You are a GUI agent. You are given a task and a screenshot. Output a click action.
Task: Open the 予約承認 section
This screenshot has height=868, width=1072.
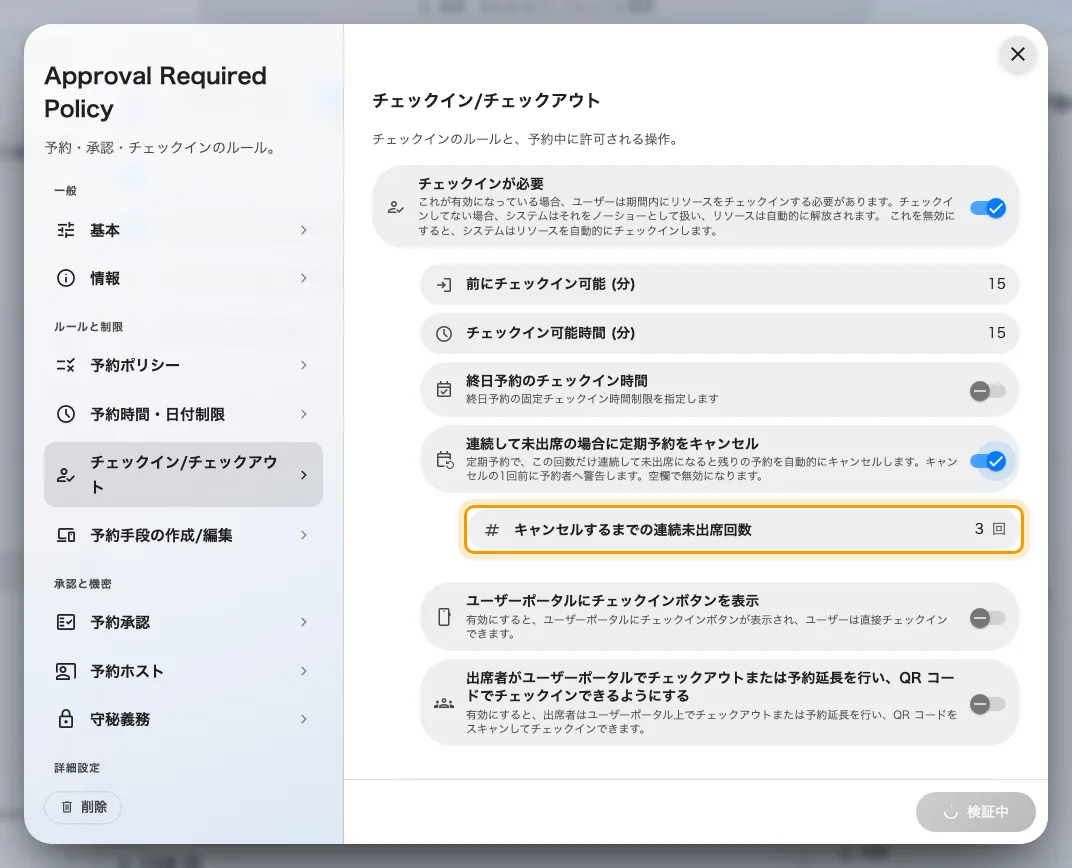183,622
